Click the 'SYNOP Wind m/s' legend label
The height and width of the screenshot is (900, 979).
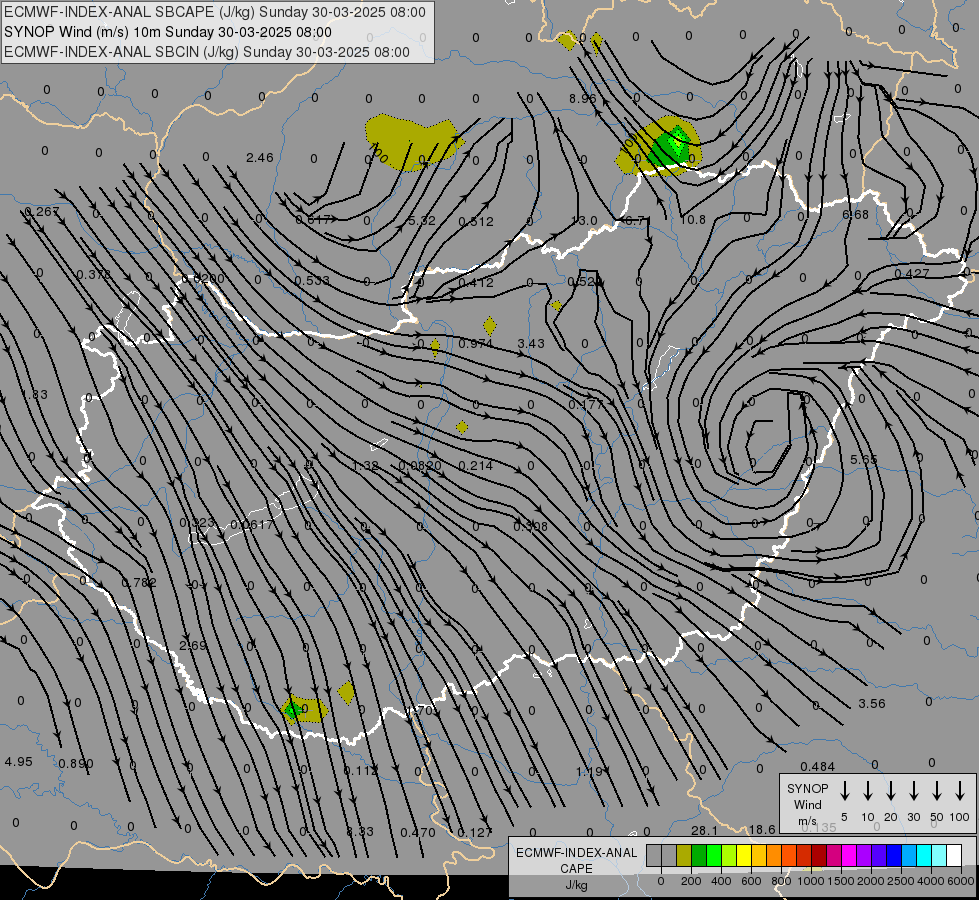[807, 804]
